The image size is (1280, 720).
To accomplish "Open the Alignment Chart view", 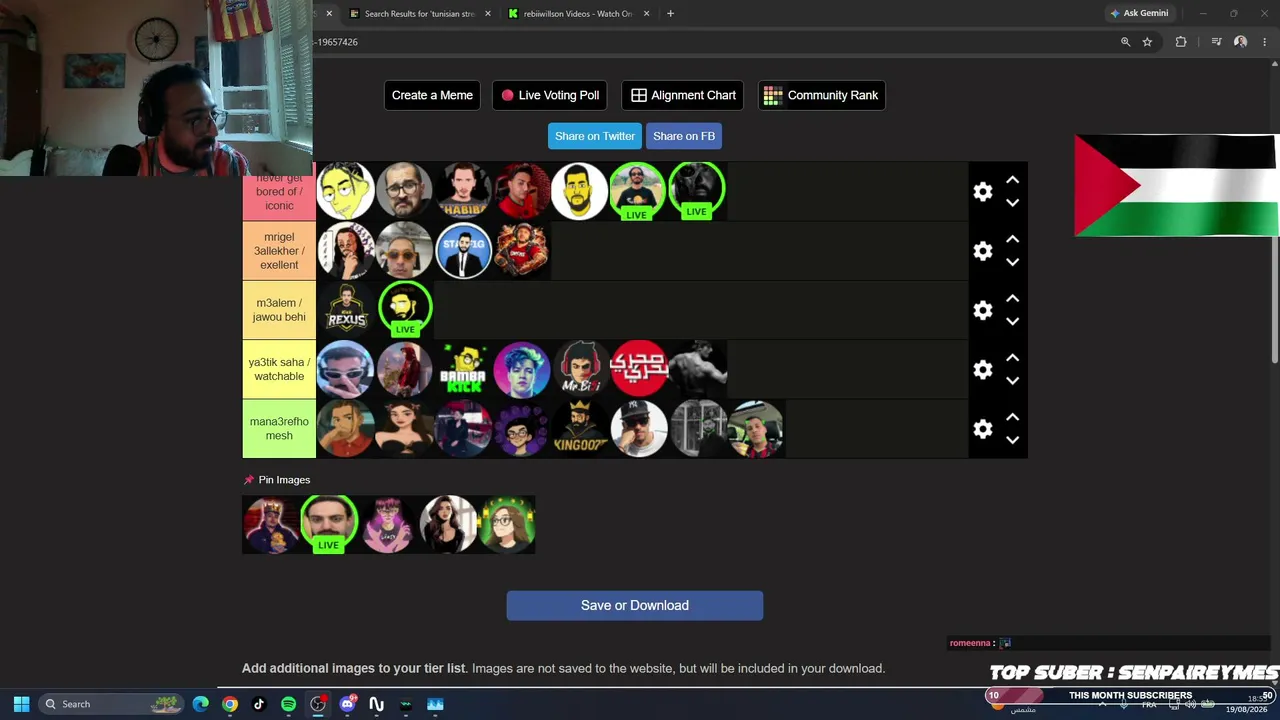I will coord(684,95).
